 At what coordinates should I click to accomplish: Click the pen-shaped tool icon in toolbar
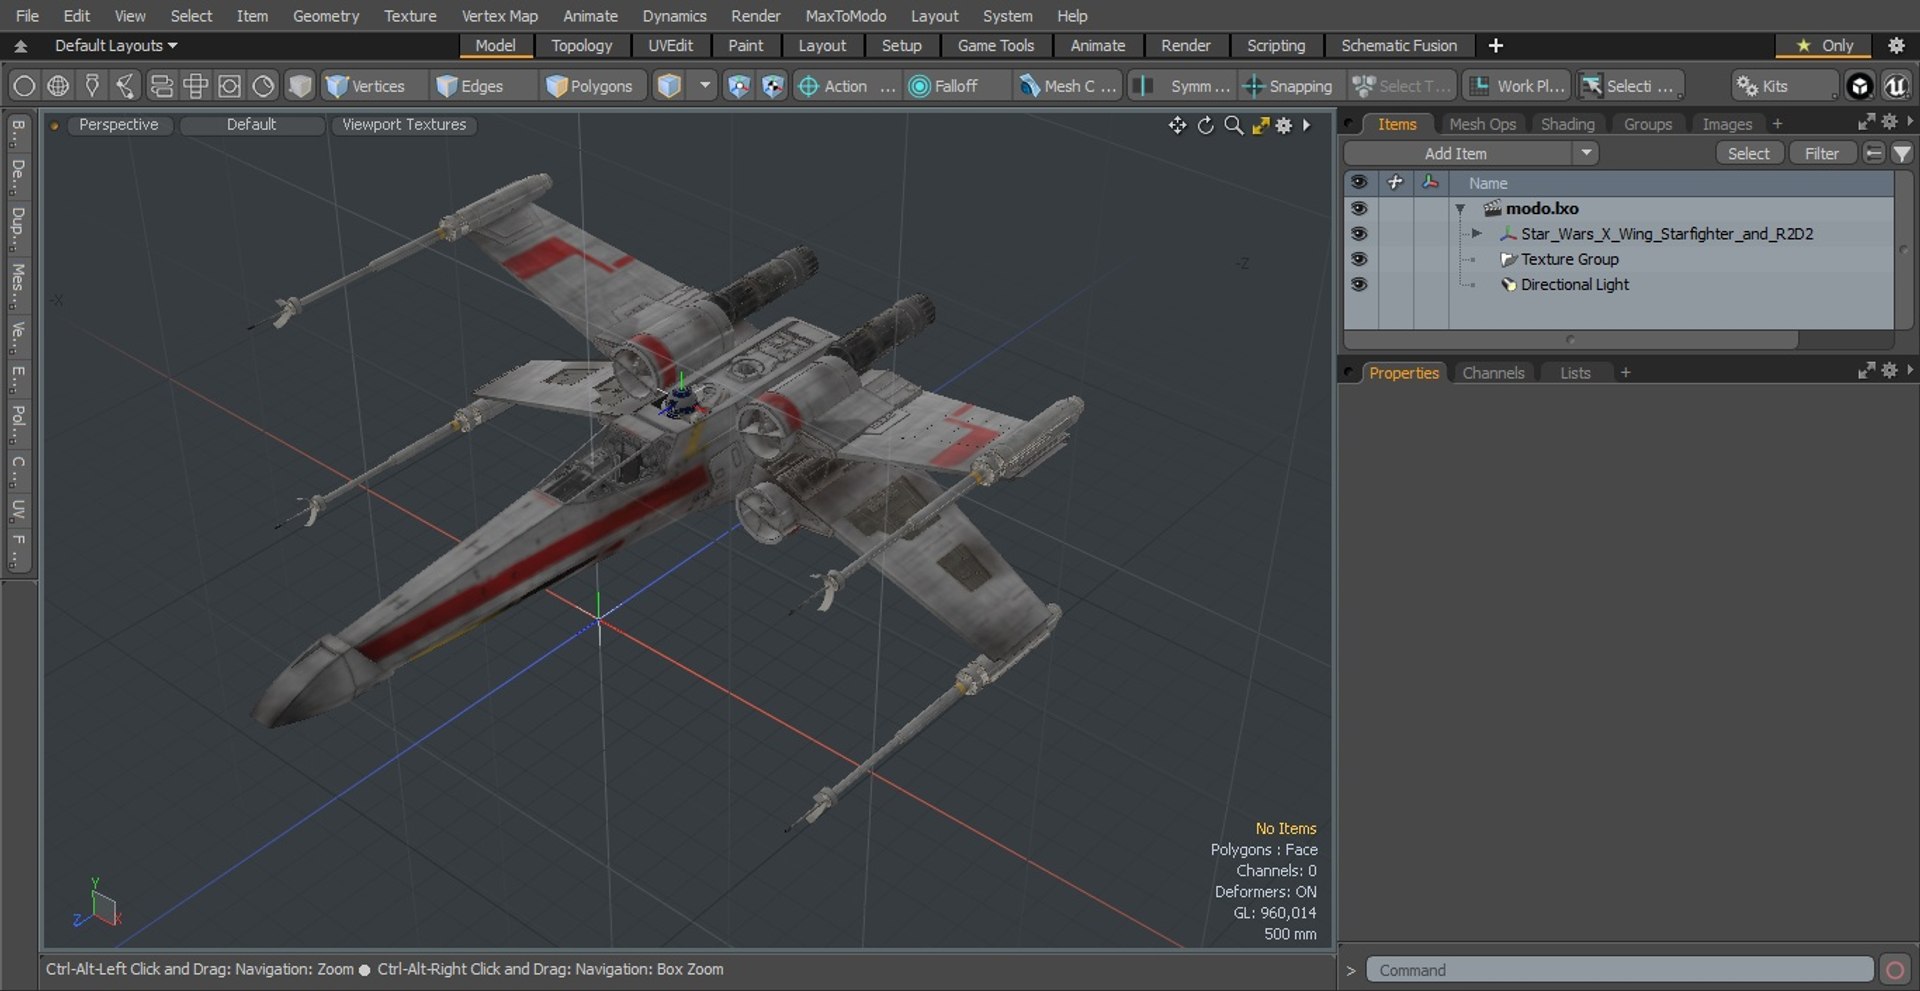click(92, 86)
